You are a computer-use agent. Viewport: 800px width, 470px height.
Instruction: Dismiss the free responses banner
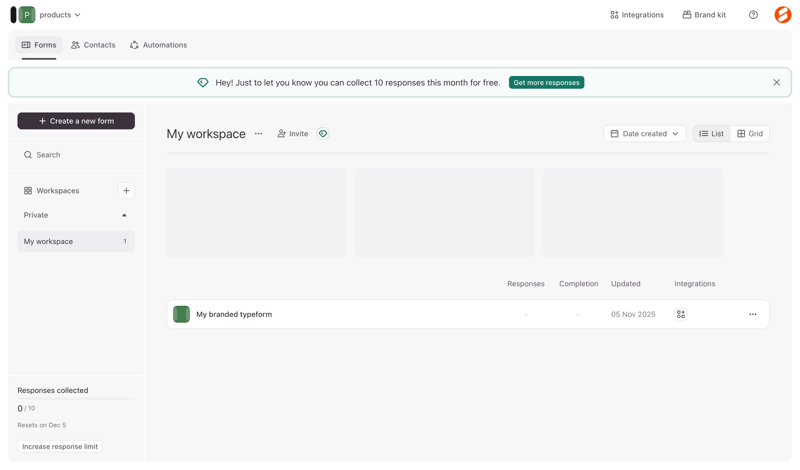coord(776,83)
